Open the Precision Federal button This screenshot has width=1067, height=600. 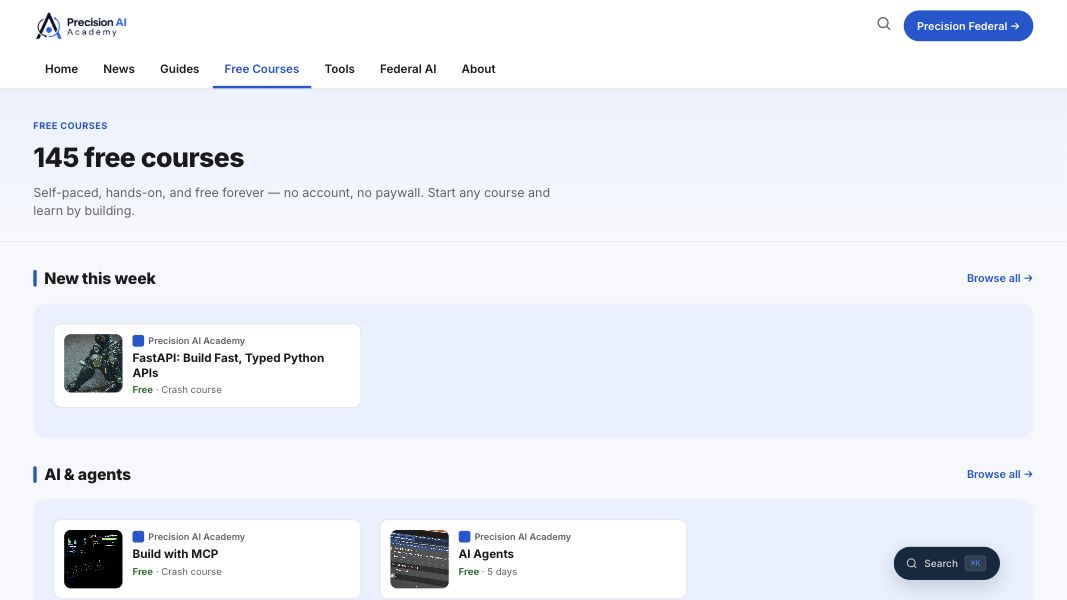[x=968, y=26]
